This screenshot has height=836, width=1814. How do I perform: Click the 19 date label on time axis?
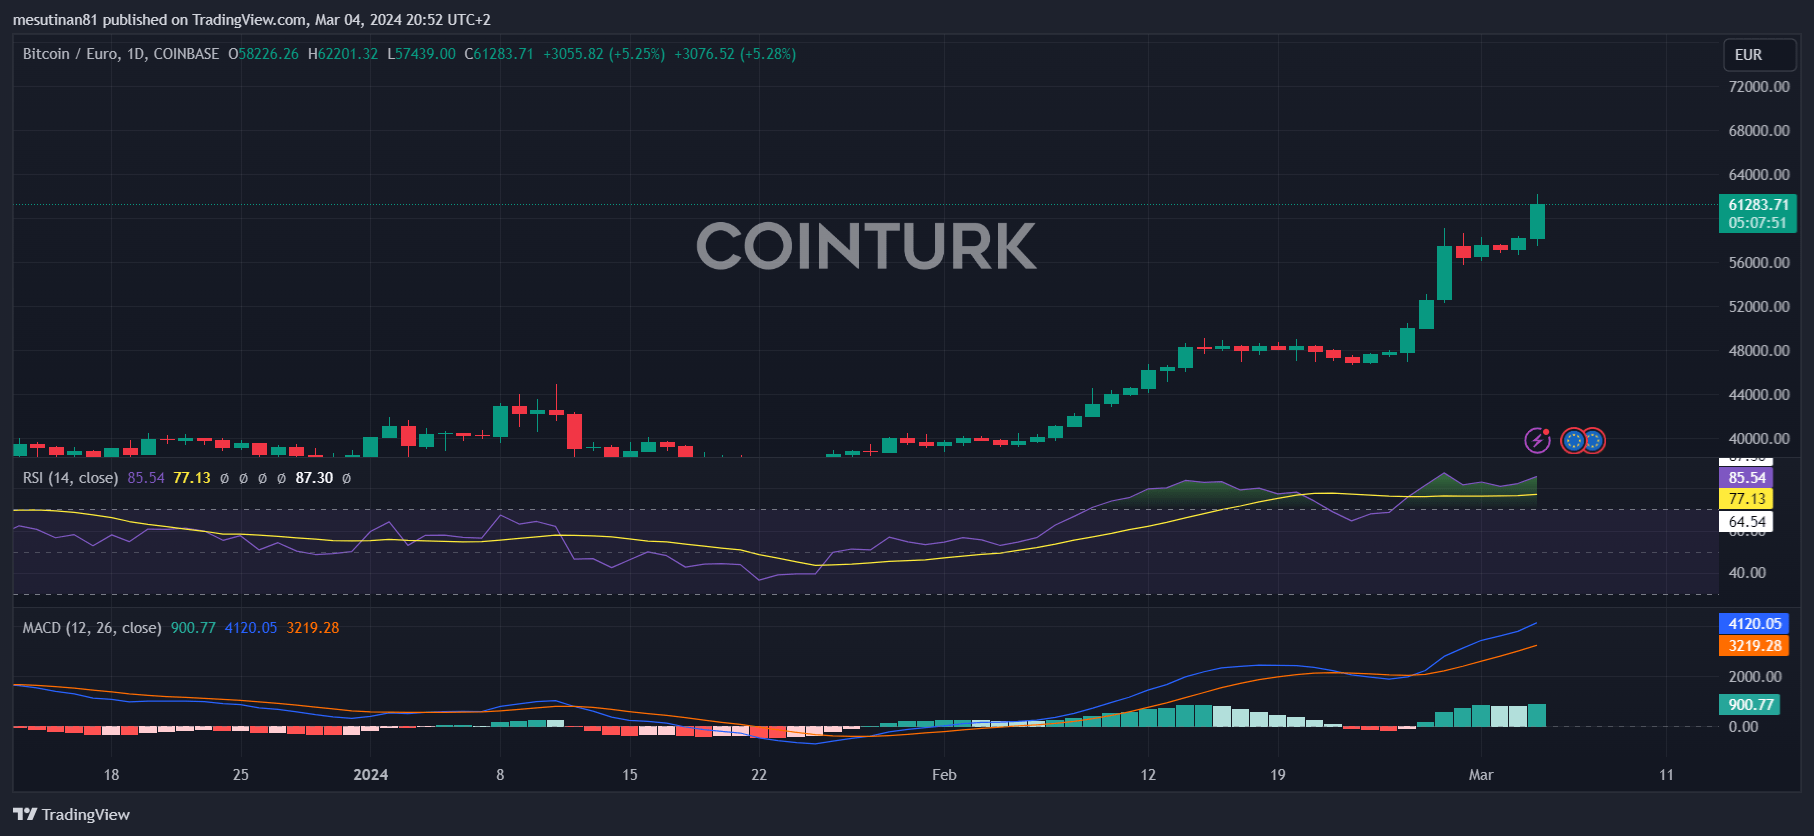tap(1278, 775)
